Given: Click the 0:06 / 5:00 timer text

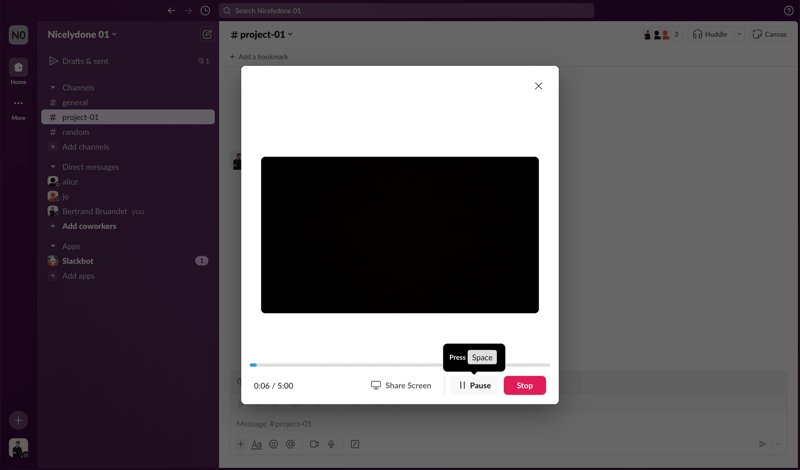Looking at the screenshot, I should click(273, 386).
